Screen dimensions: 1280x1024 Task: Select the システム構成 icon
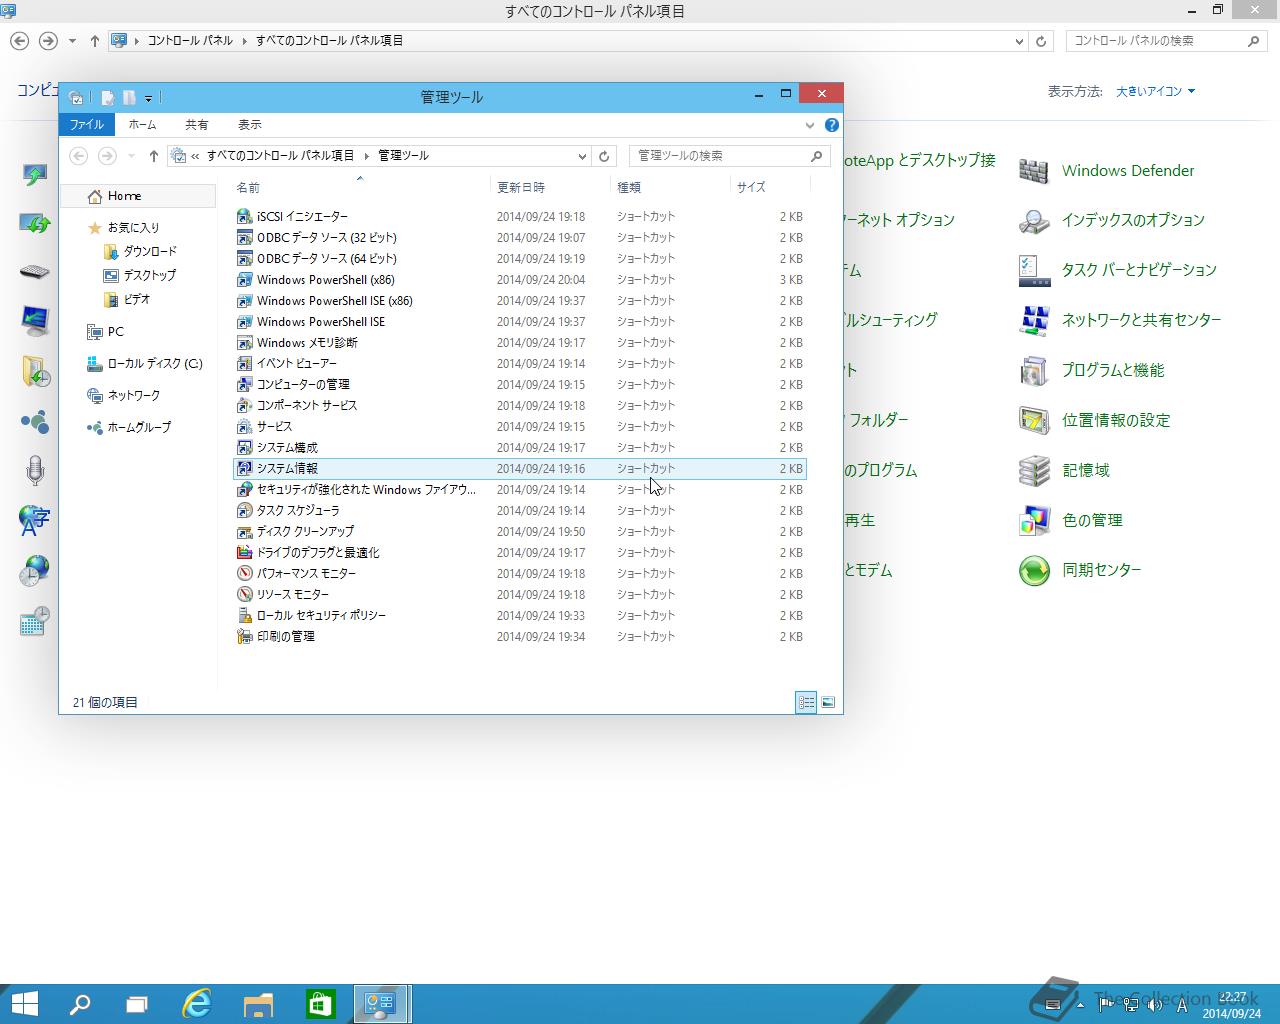(244, 447)
